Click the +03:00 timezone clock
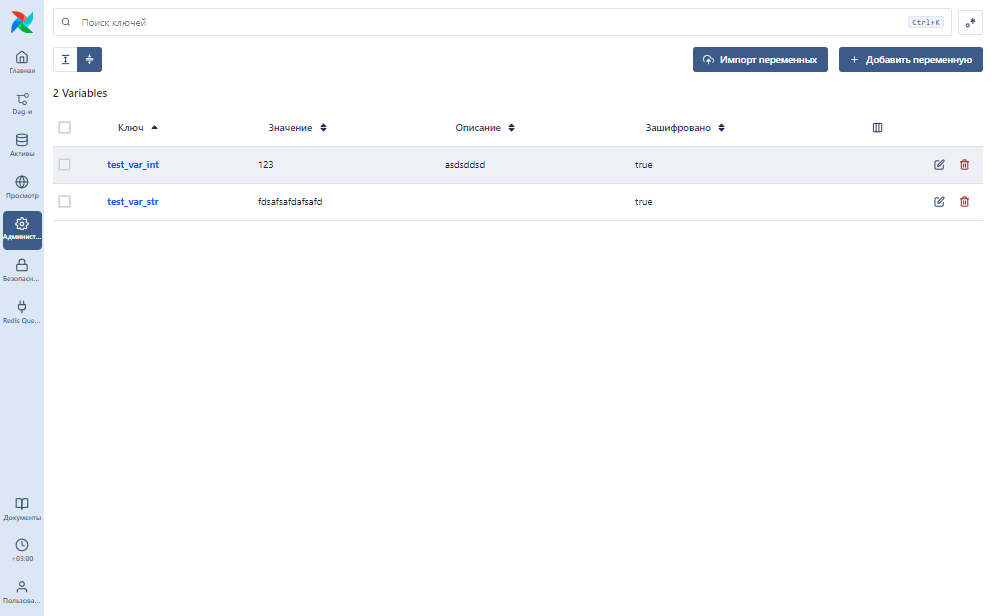The image size is (991, 616). tap(22, 550)
